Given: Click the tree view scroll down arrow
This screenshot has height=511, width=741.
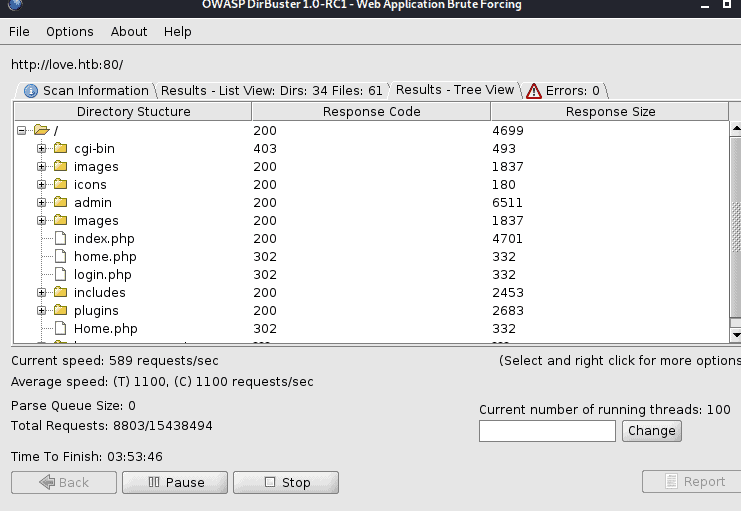Looking at the screenshot, I should coord(736,335).
